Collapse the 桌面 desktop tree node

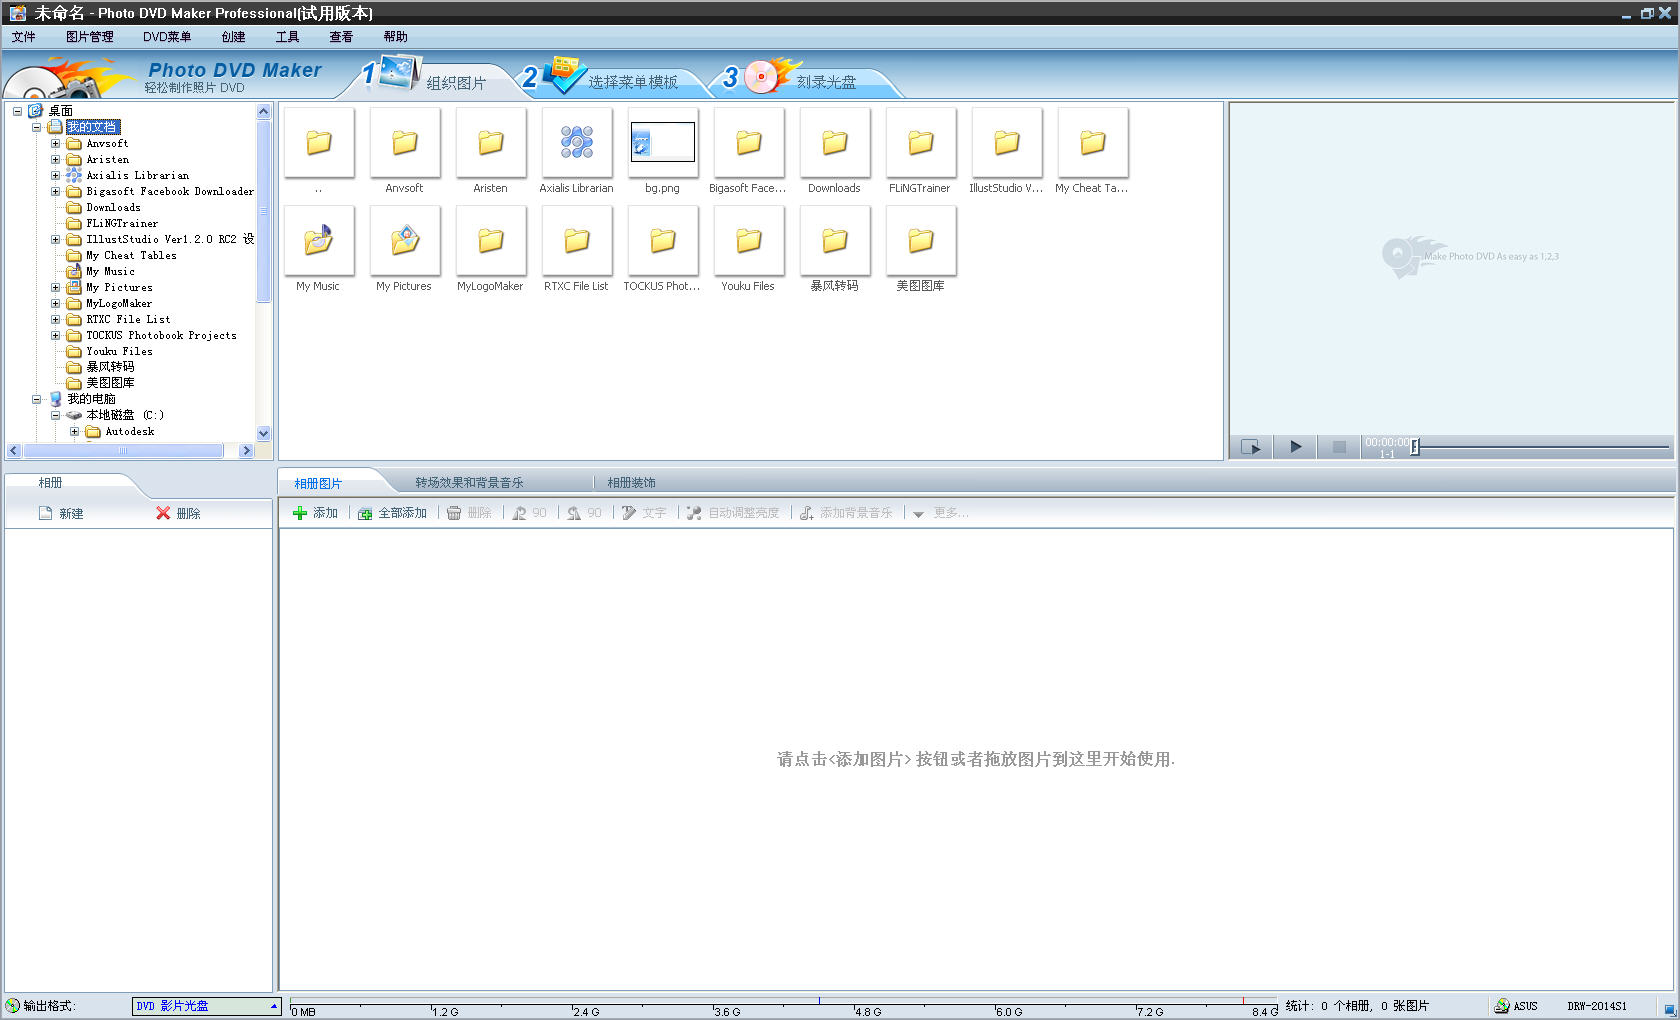18,111
